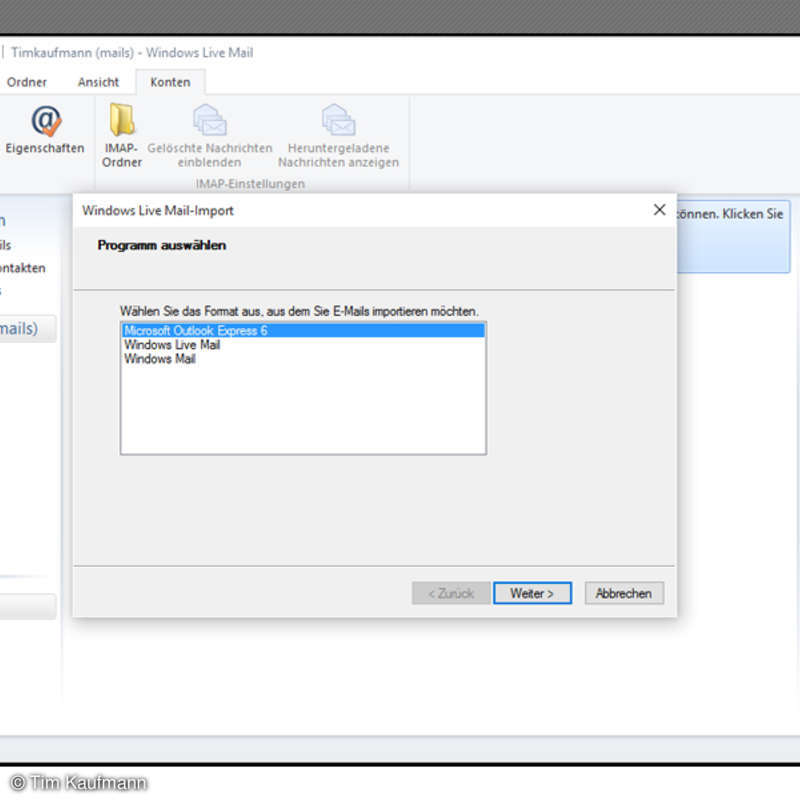Click the blue info banner behind dialog
The image size is (800, 800).
(x=734, y=236)
